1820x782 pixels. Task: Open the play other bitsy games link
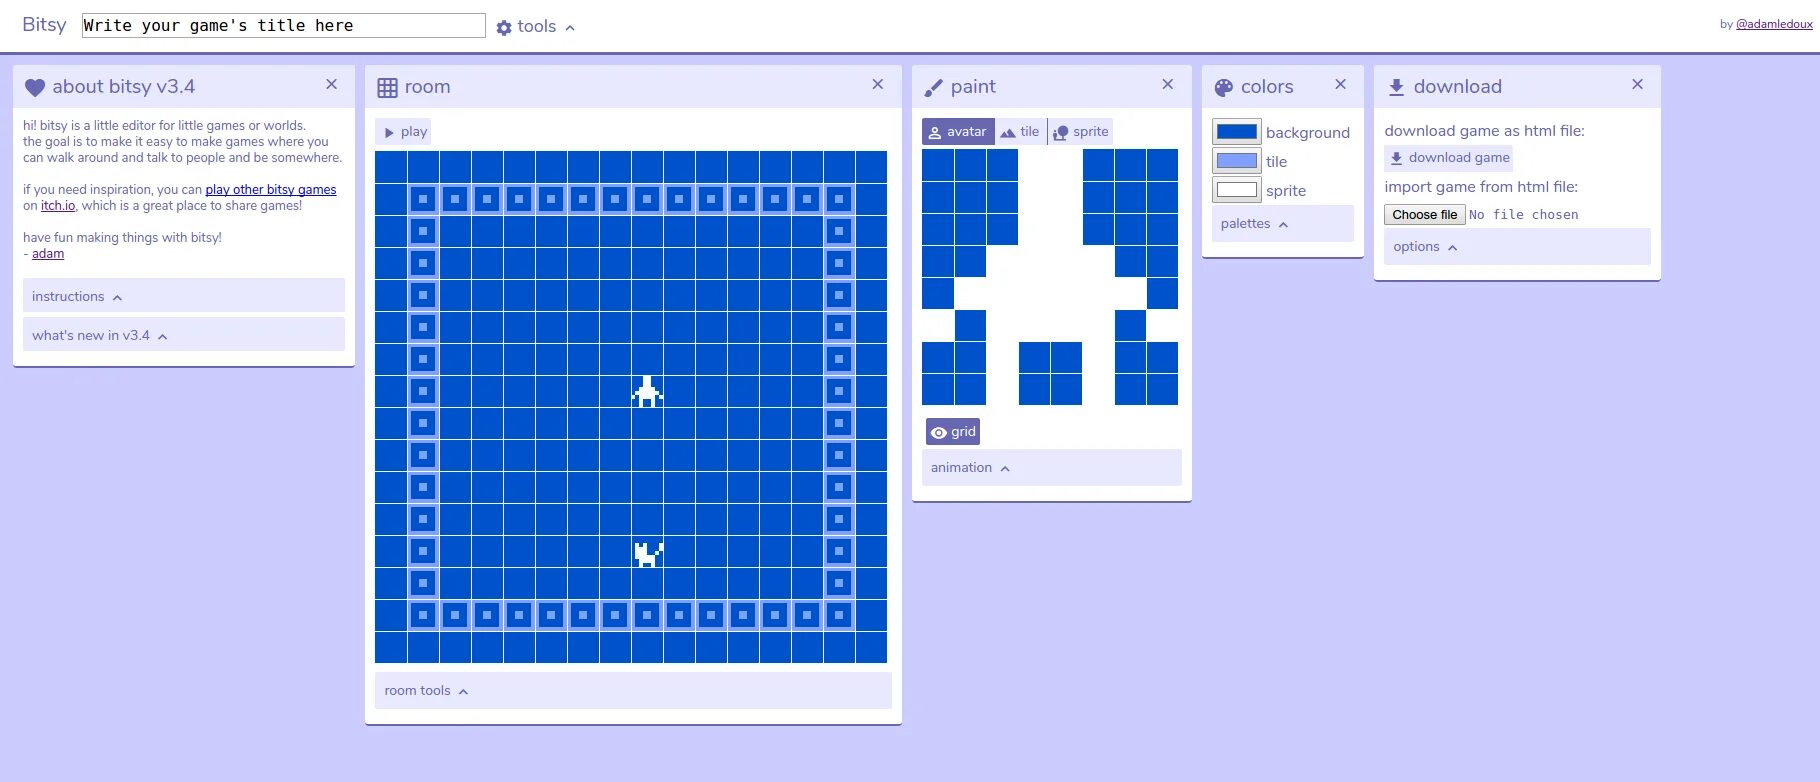[271, 190]
